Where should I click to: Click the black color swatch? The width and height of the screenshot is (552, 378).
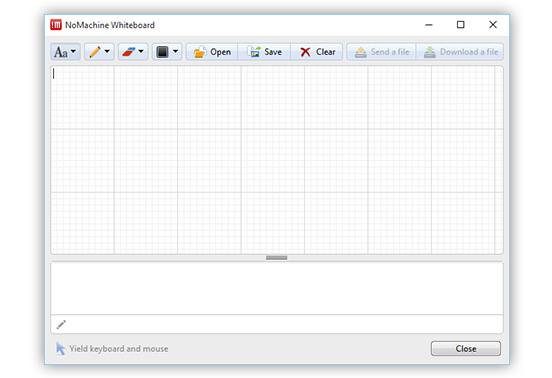[162, 52]
